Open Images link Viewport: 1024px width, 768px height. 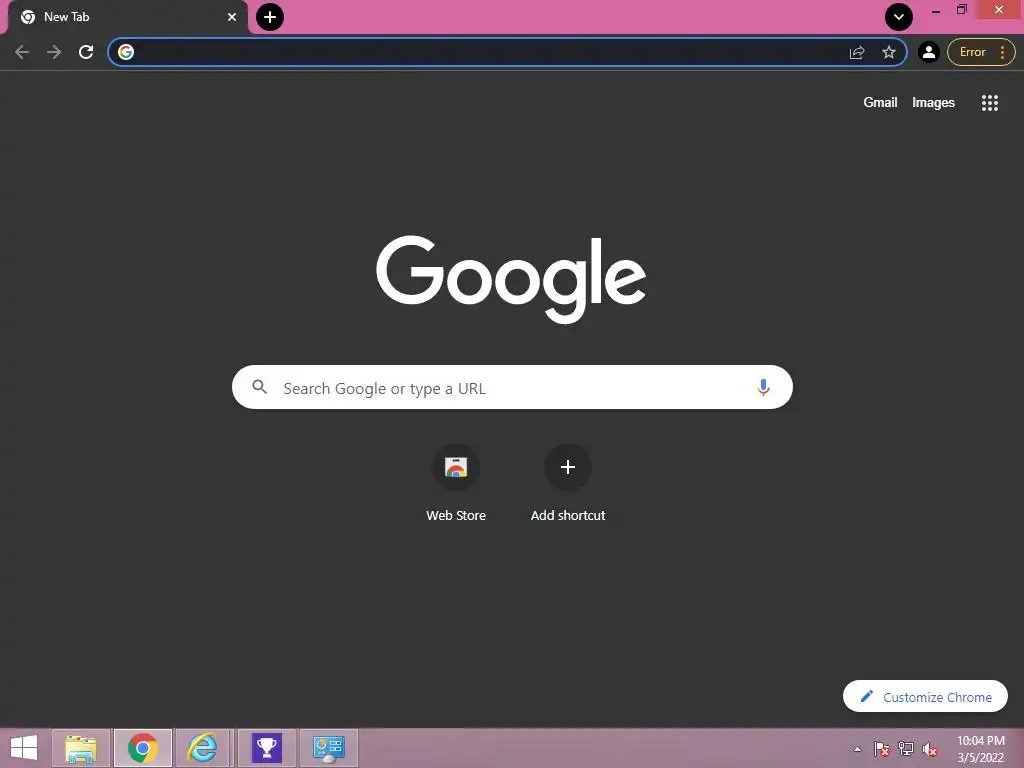coord(933,103)
